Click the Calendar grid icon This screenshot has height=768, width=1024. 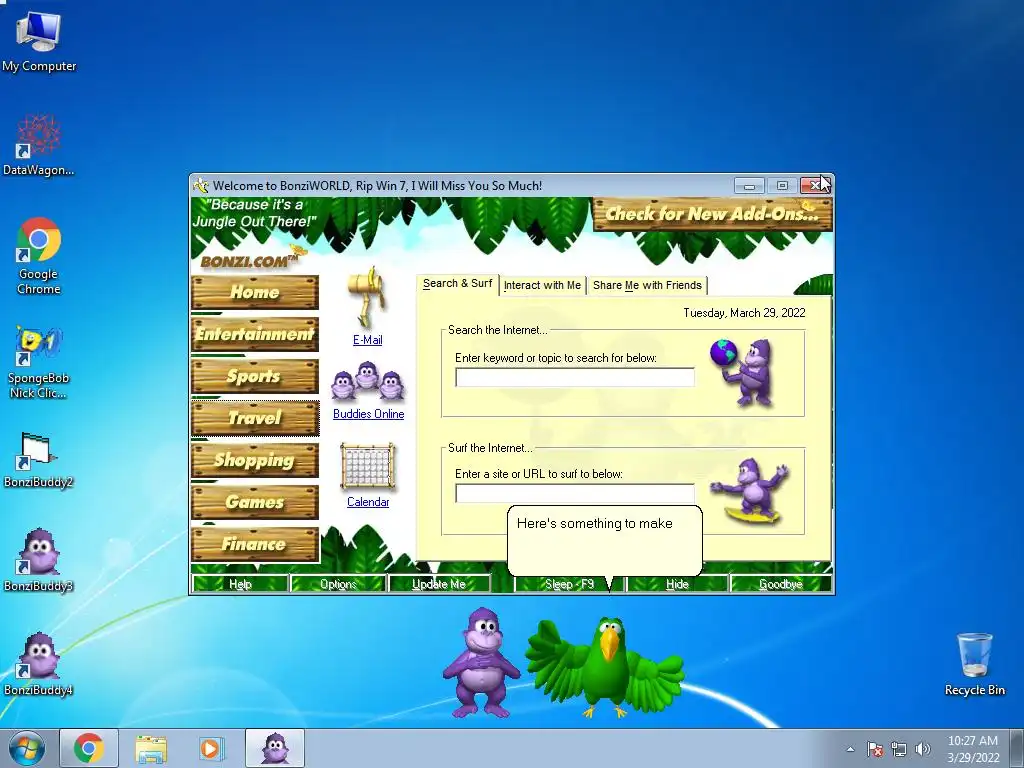(x=368, y=467)
